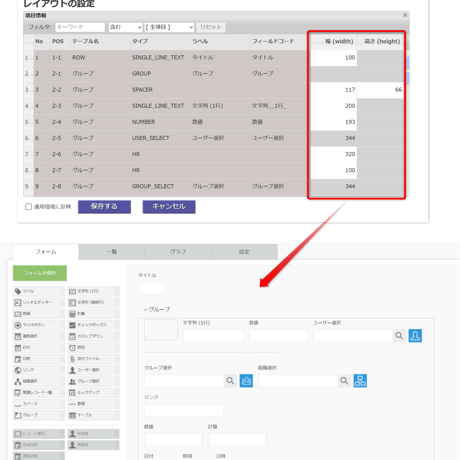Image resolution: width=460 pixels, height=460 pixels.
Task: Switch to the グラフ tab
Action: pos(178,252)
